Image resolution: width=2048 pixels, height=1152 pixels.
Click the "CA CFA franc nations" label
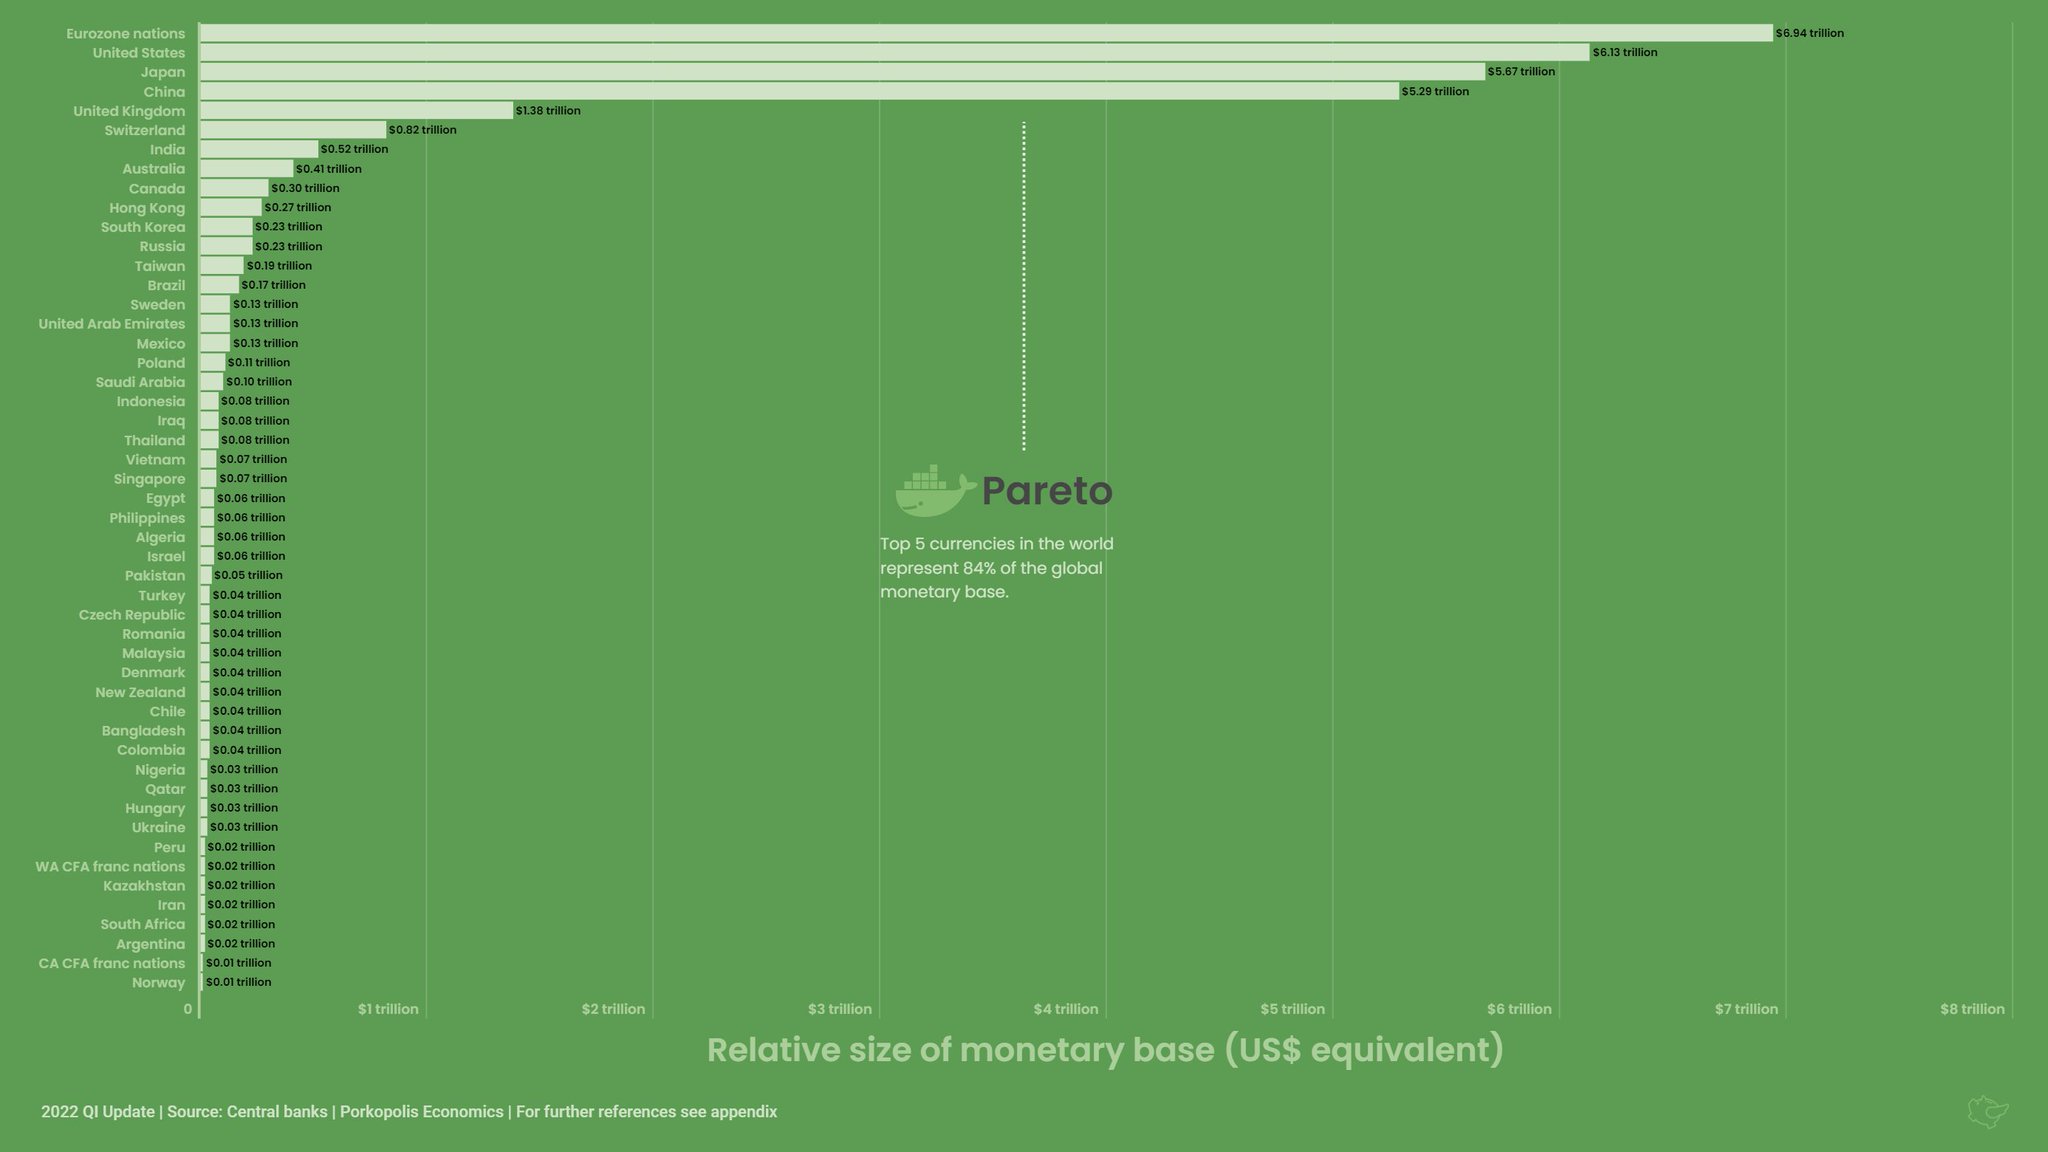(x=112, y=964)
